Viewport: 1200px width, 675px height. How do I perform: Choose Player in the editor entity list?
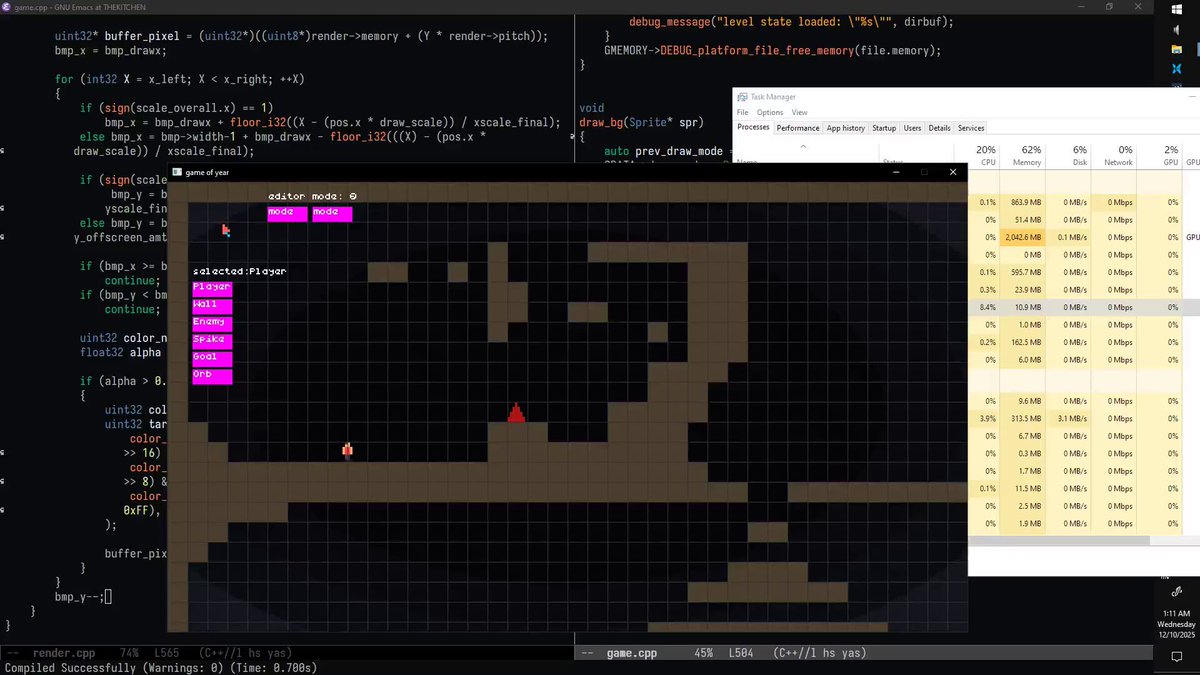click(212, 287)
